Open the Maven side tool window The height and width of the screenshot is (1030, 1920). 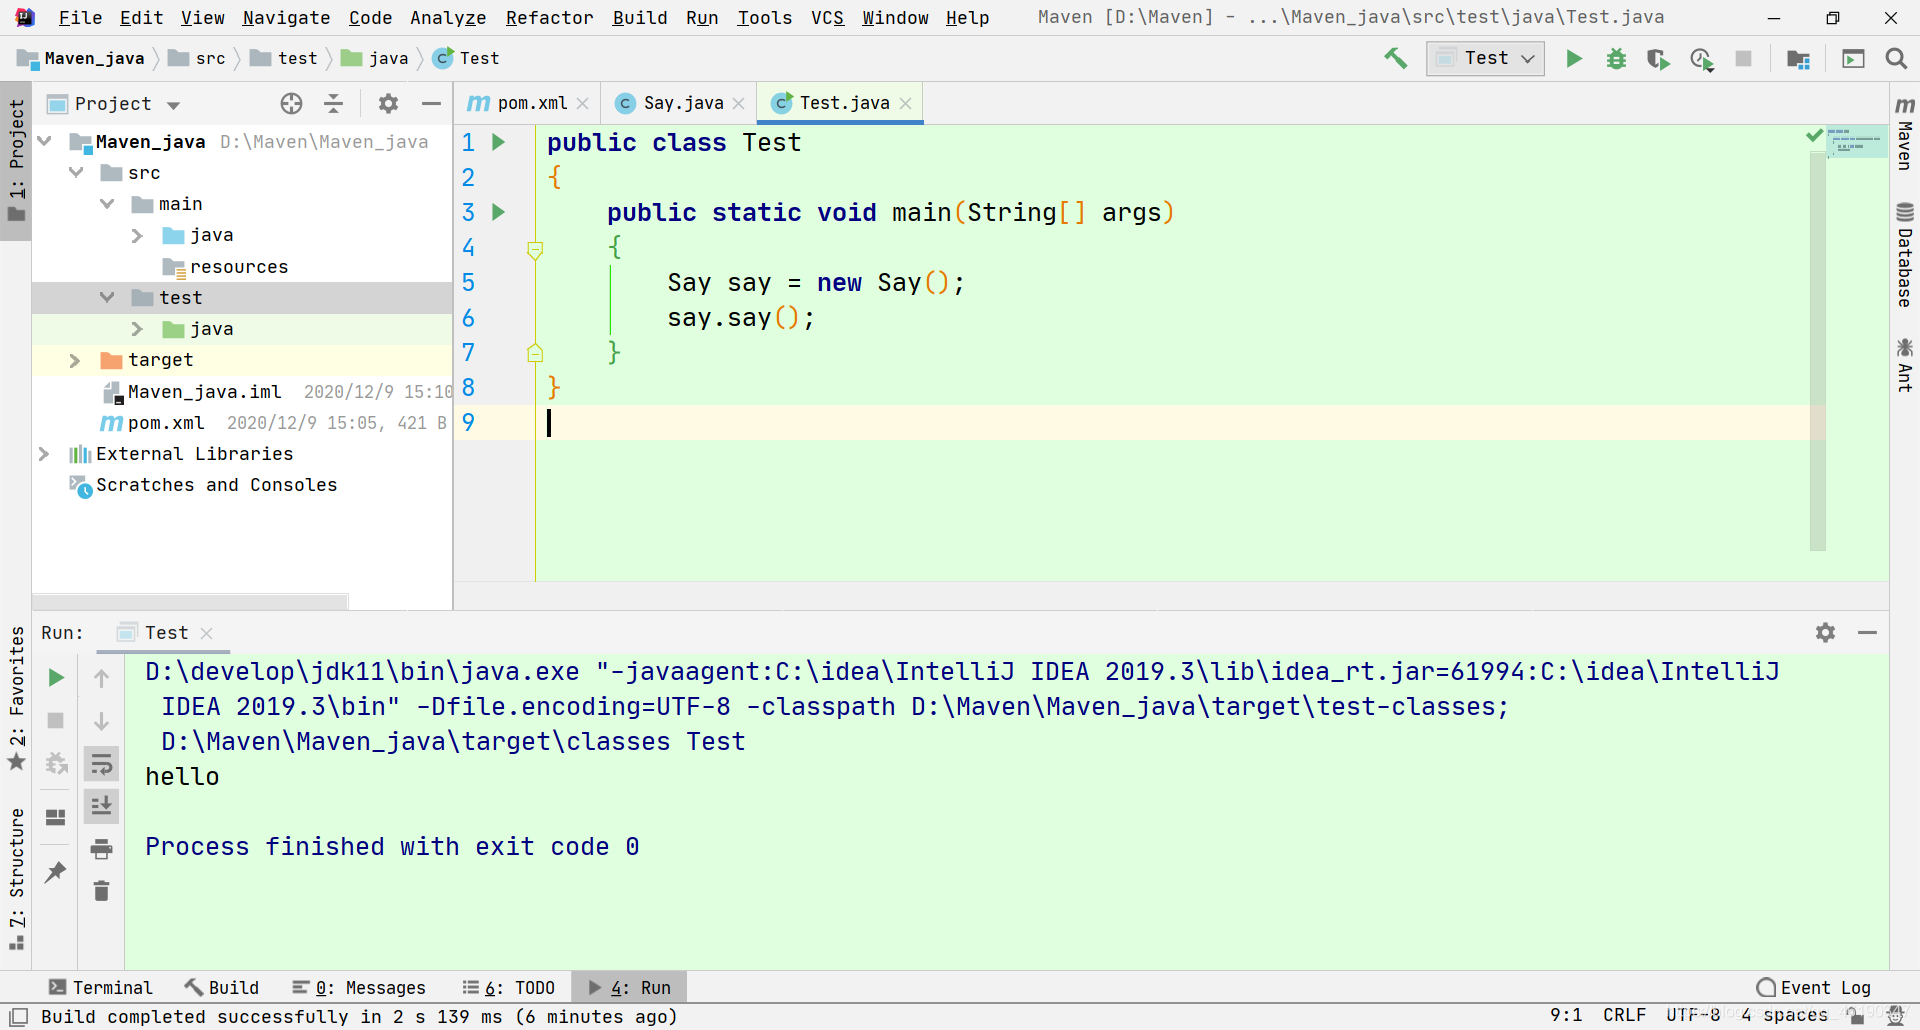click(1905, 133)
